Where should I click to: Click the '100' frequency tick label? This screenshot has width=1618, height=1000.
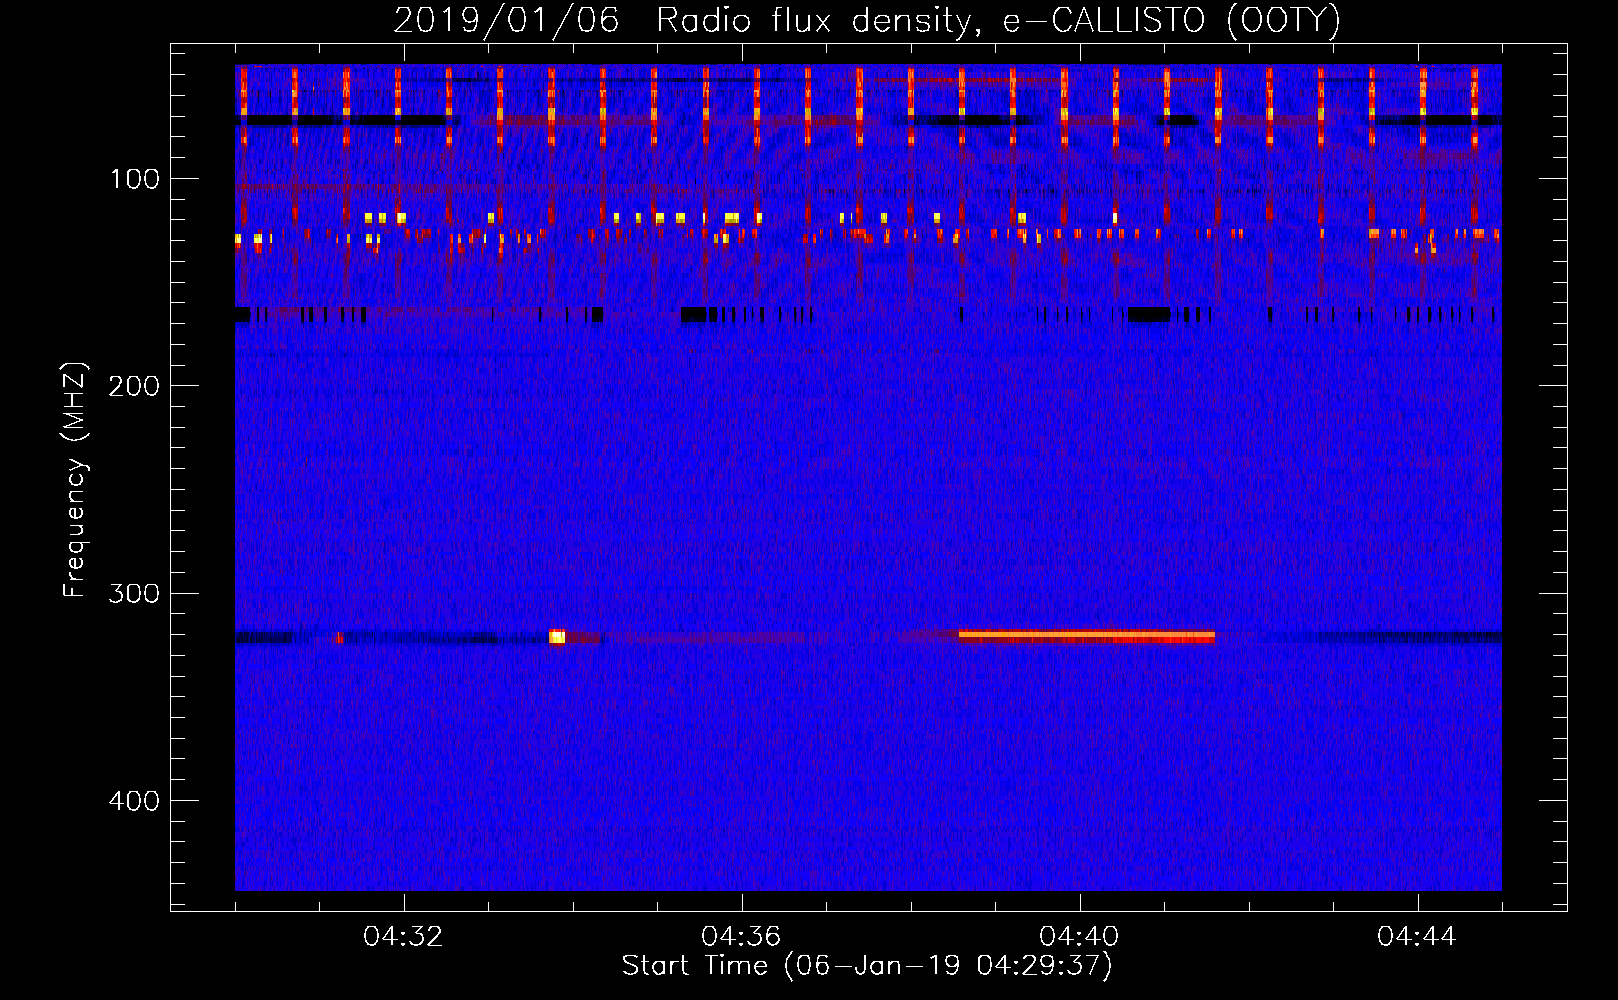coord(135,179)
